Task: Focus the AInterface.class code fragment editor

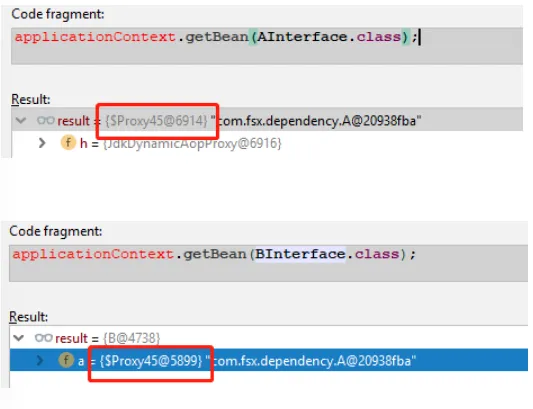Action: [x=267, y=46]
